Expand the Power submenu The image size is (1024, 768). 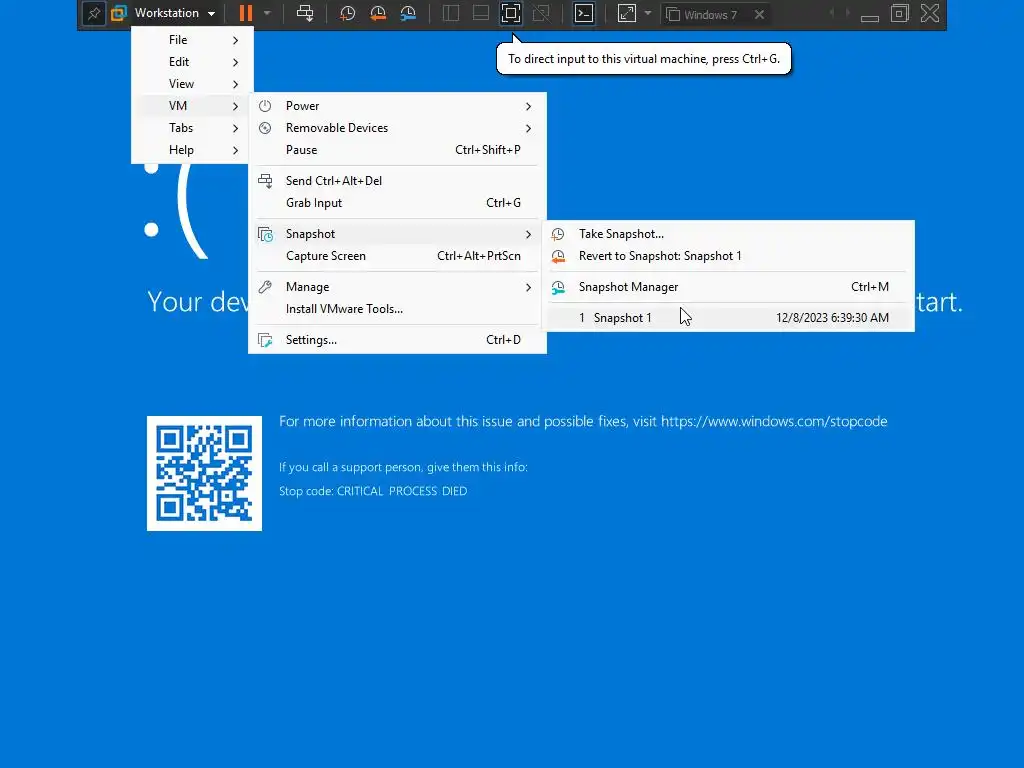pos(397,106)
